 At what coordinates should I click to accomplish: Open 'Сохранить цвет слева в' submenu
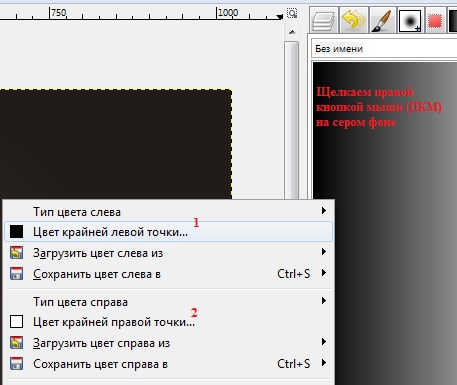(168, 274)
